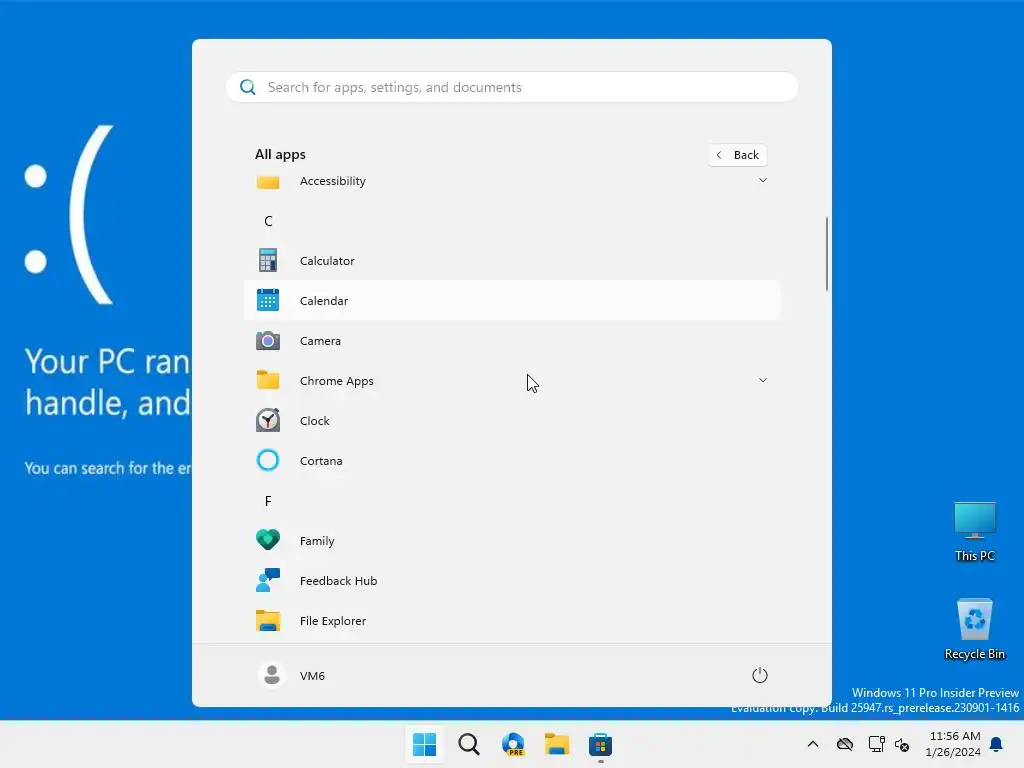Image resolution: width=1024 pixels, height=768 pixels.
Task: Click the muted volume tray icon
Action: (903, 744)
